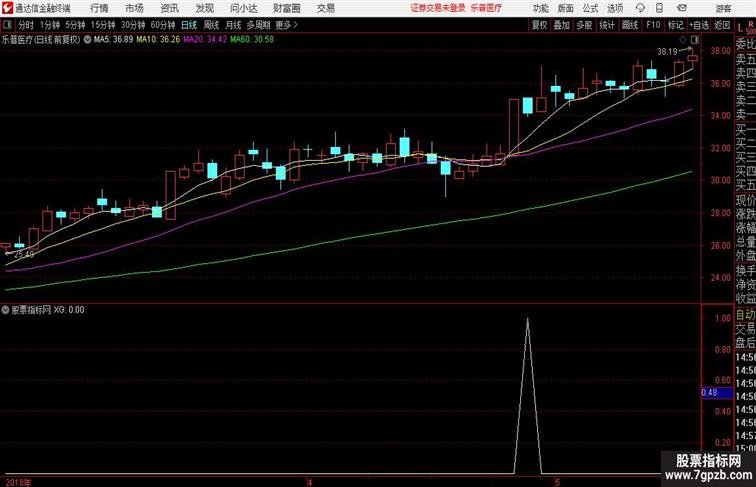Image resolution: width=756 pixels, height=487 pixels.
Task: Click the 2018年 timeline label
Action: tap(18, 482)
